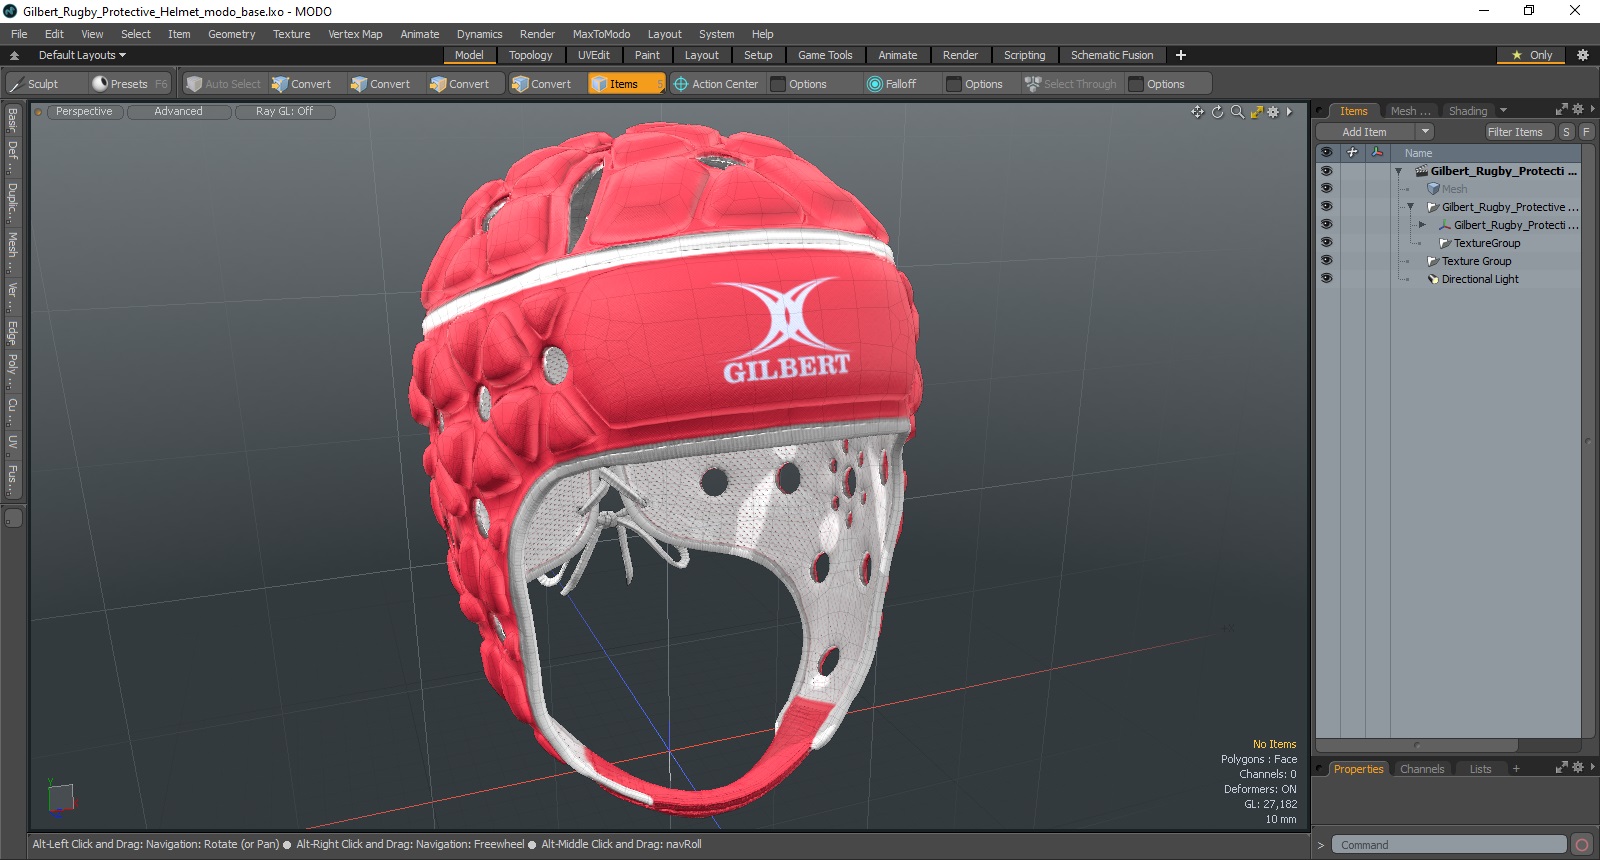Image resolution: width=1600 pixels, height=860 pixels.
Task: Toggle visibility of the Mesh item
Action: [1326, 188]
